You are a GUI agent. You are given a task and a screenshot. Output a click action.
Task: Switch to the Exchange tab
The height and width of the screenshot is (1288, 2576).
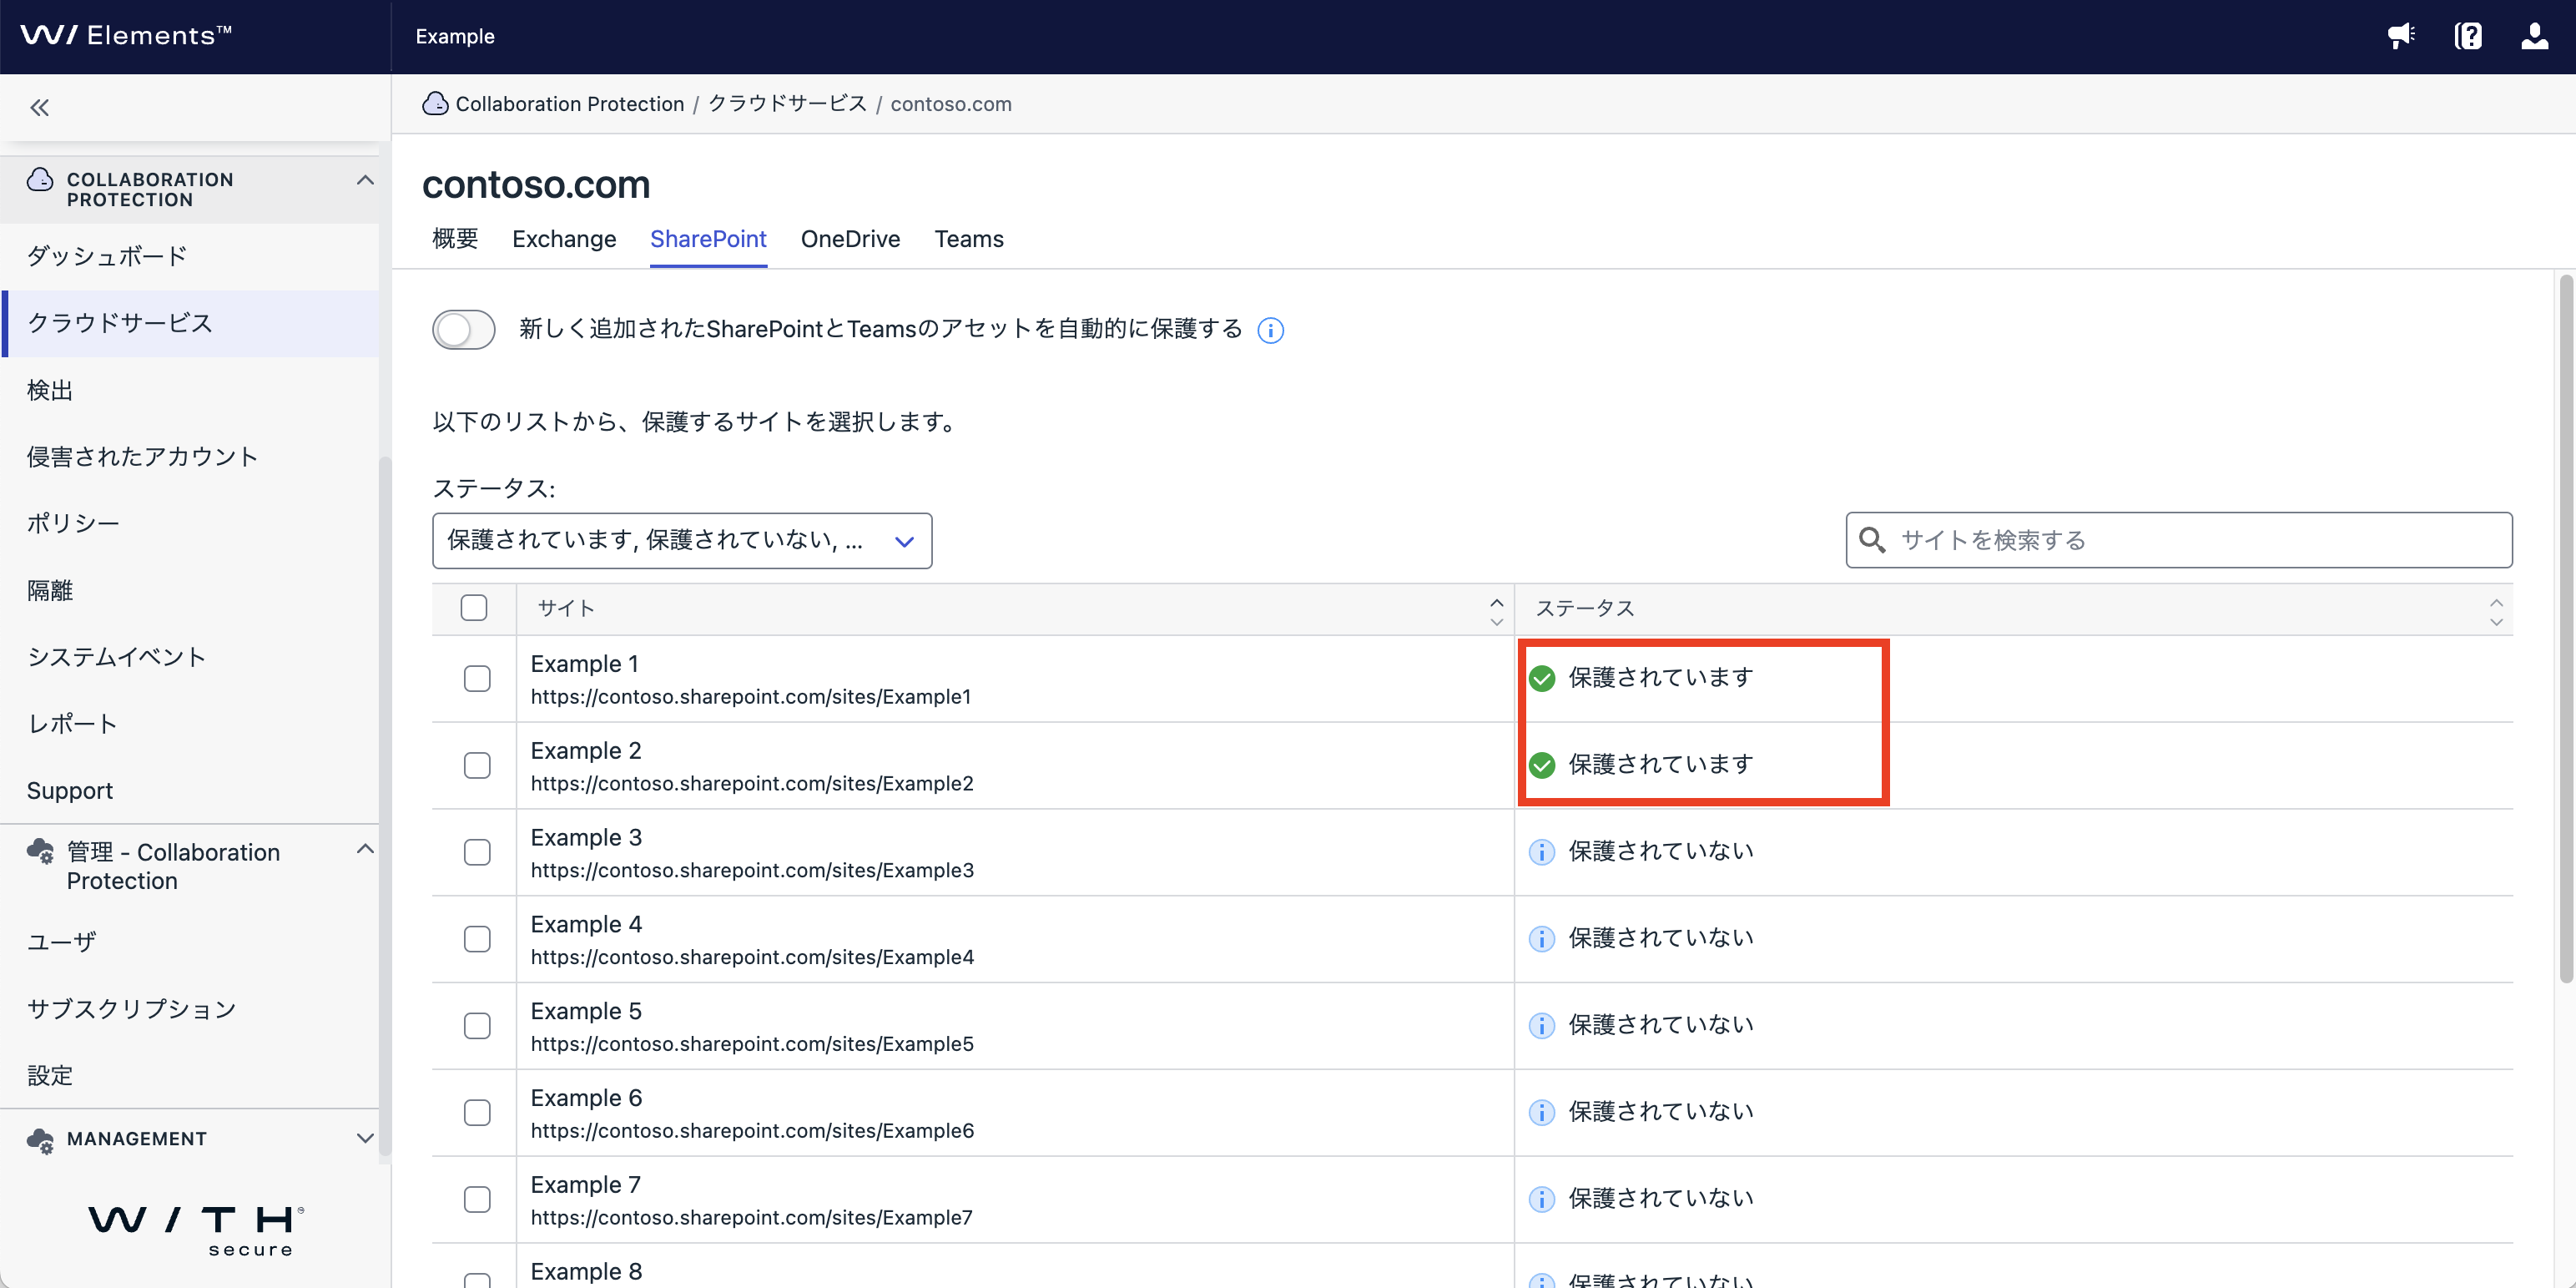(564, 239)
